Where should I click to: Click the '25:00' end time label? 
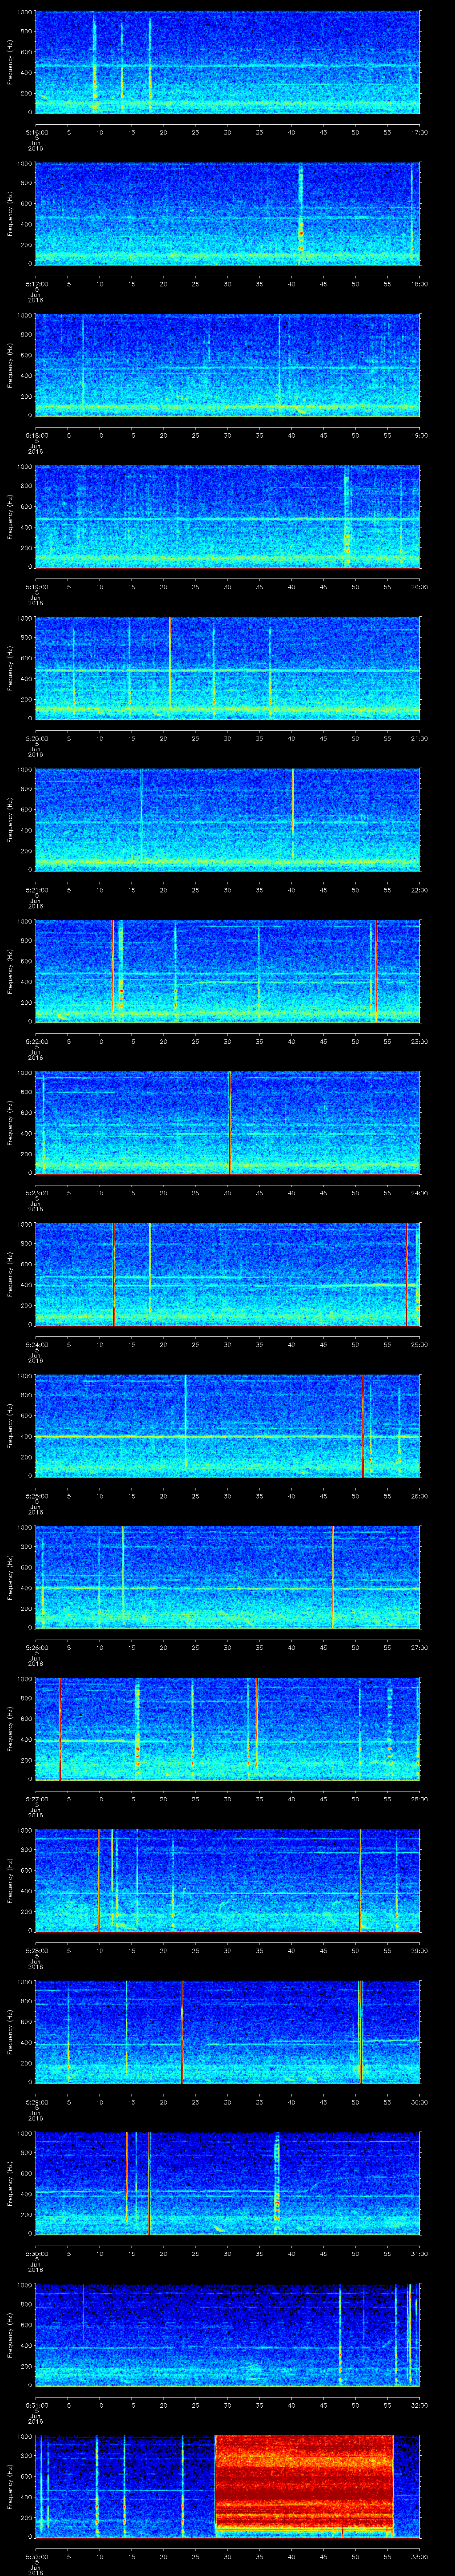(420, 1344)
